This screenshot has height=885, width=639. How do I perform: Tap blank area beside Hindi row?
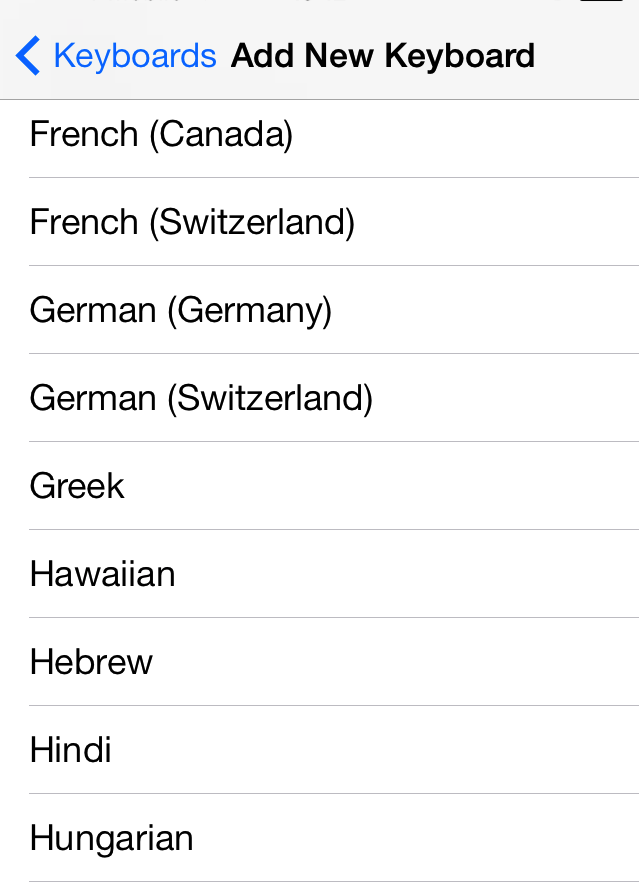(x=400, y=750)
